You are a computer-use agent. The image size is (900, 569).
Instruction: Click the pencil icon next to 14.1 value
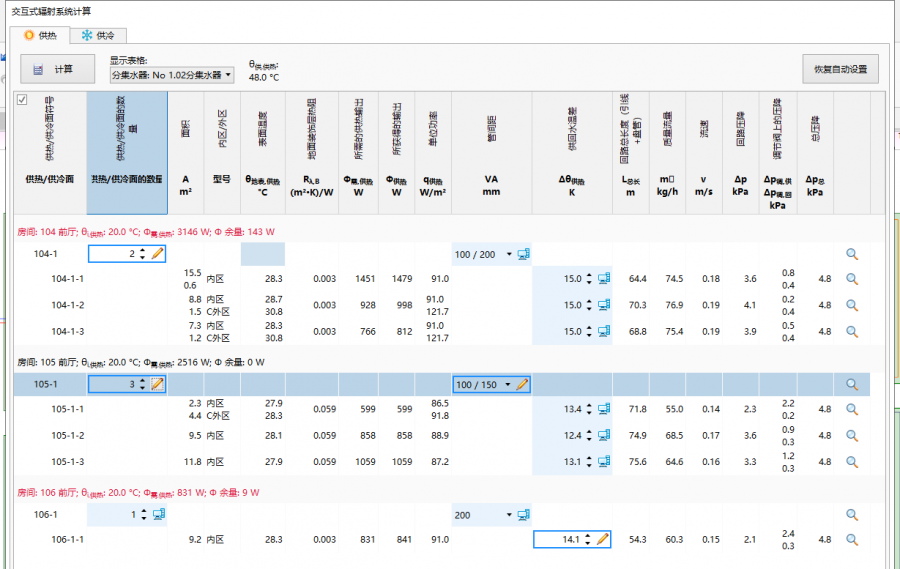602,539
